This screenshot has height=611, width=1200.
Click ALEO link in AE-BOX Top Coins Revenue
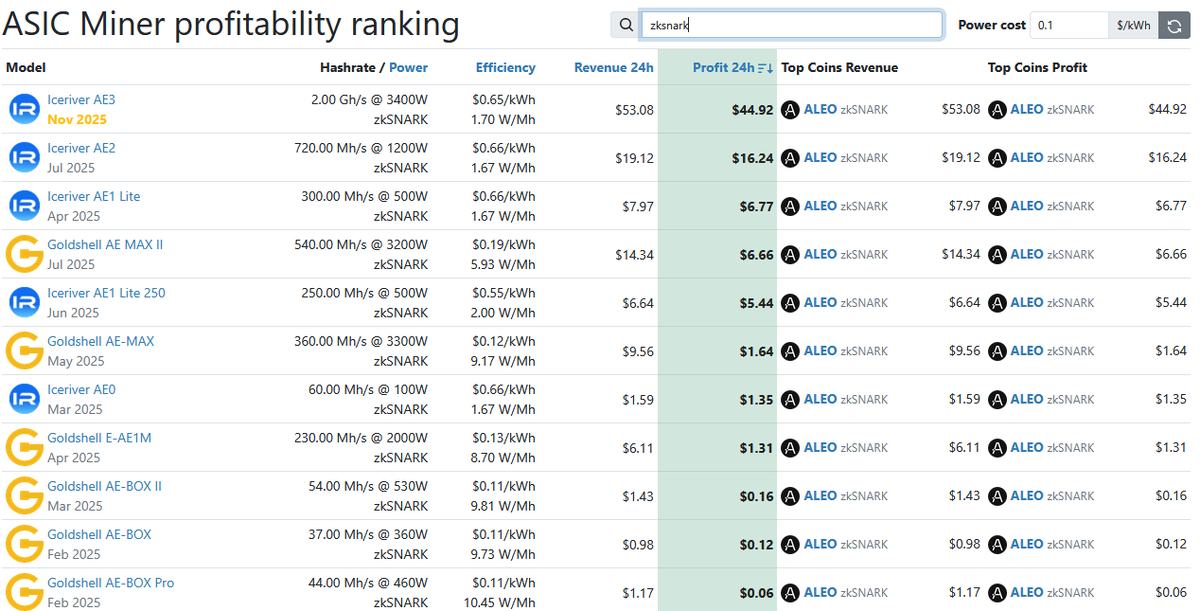coord(820,544)
